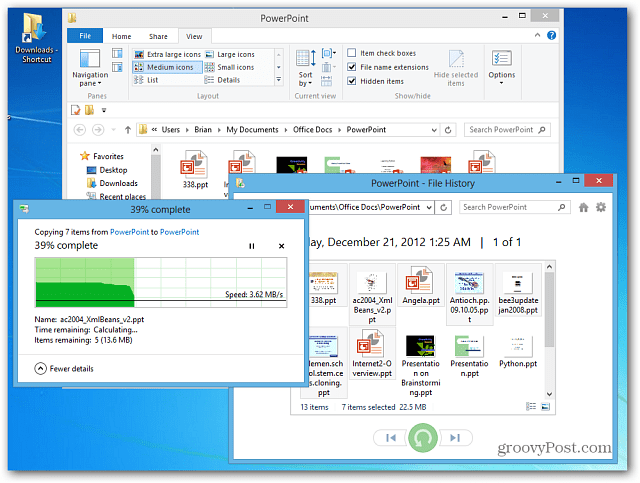Select Medium icons layout
This screenshot has height=483, width=640.
pyautogui.click(x=167, y=67)
